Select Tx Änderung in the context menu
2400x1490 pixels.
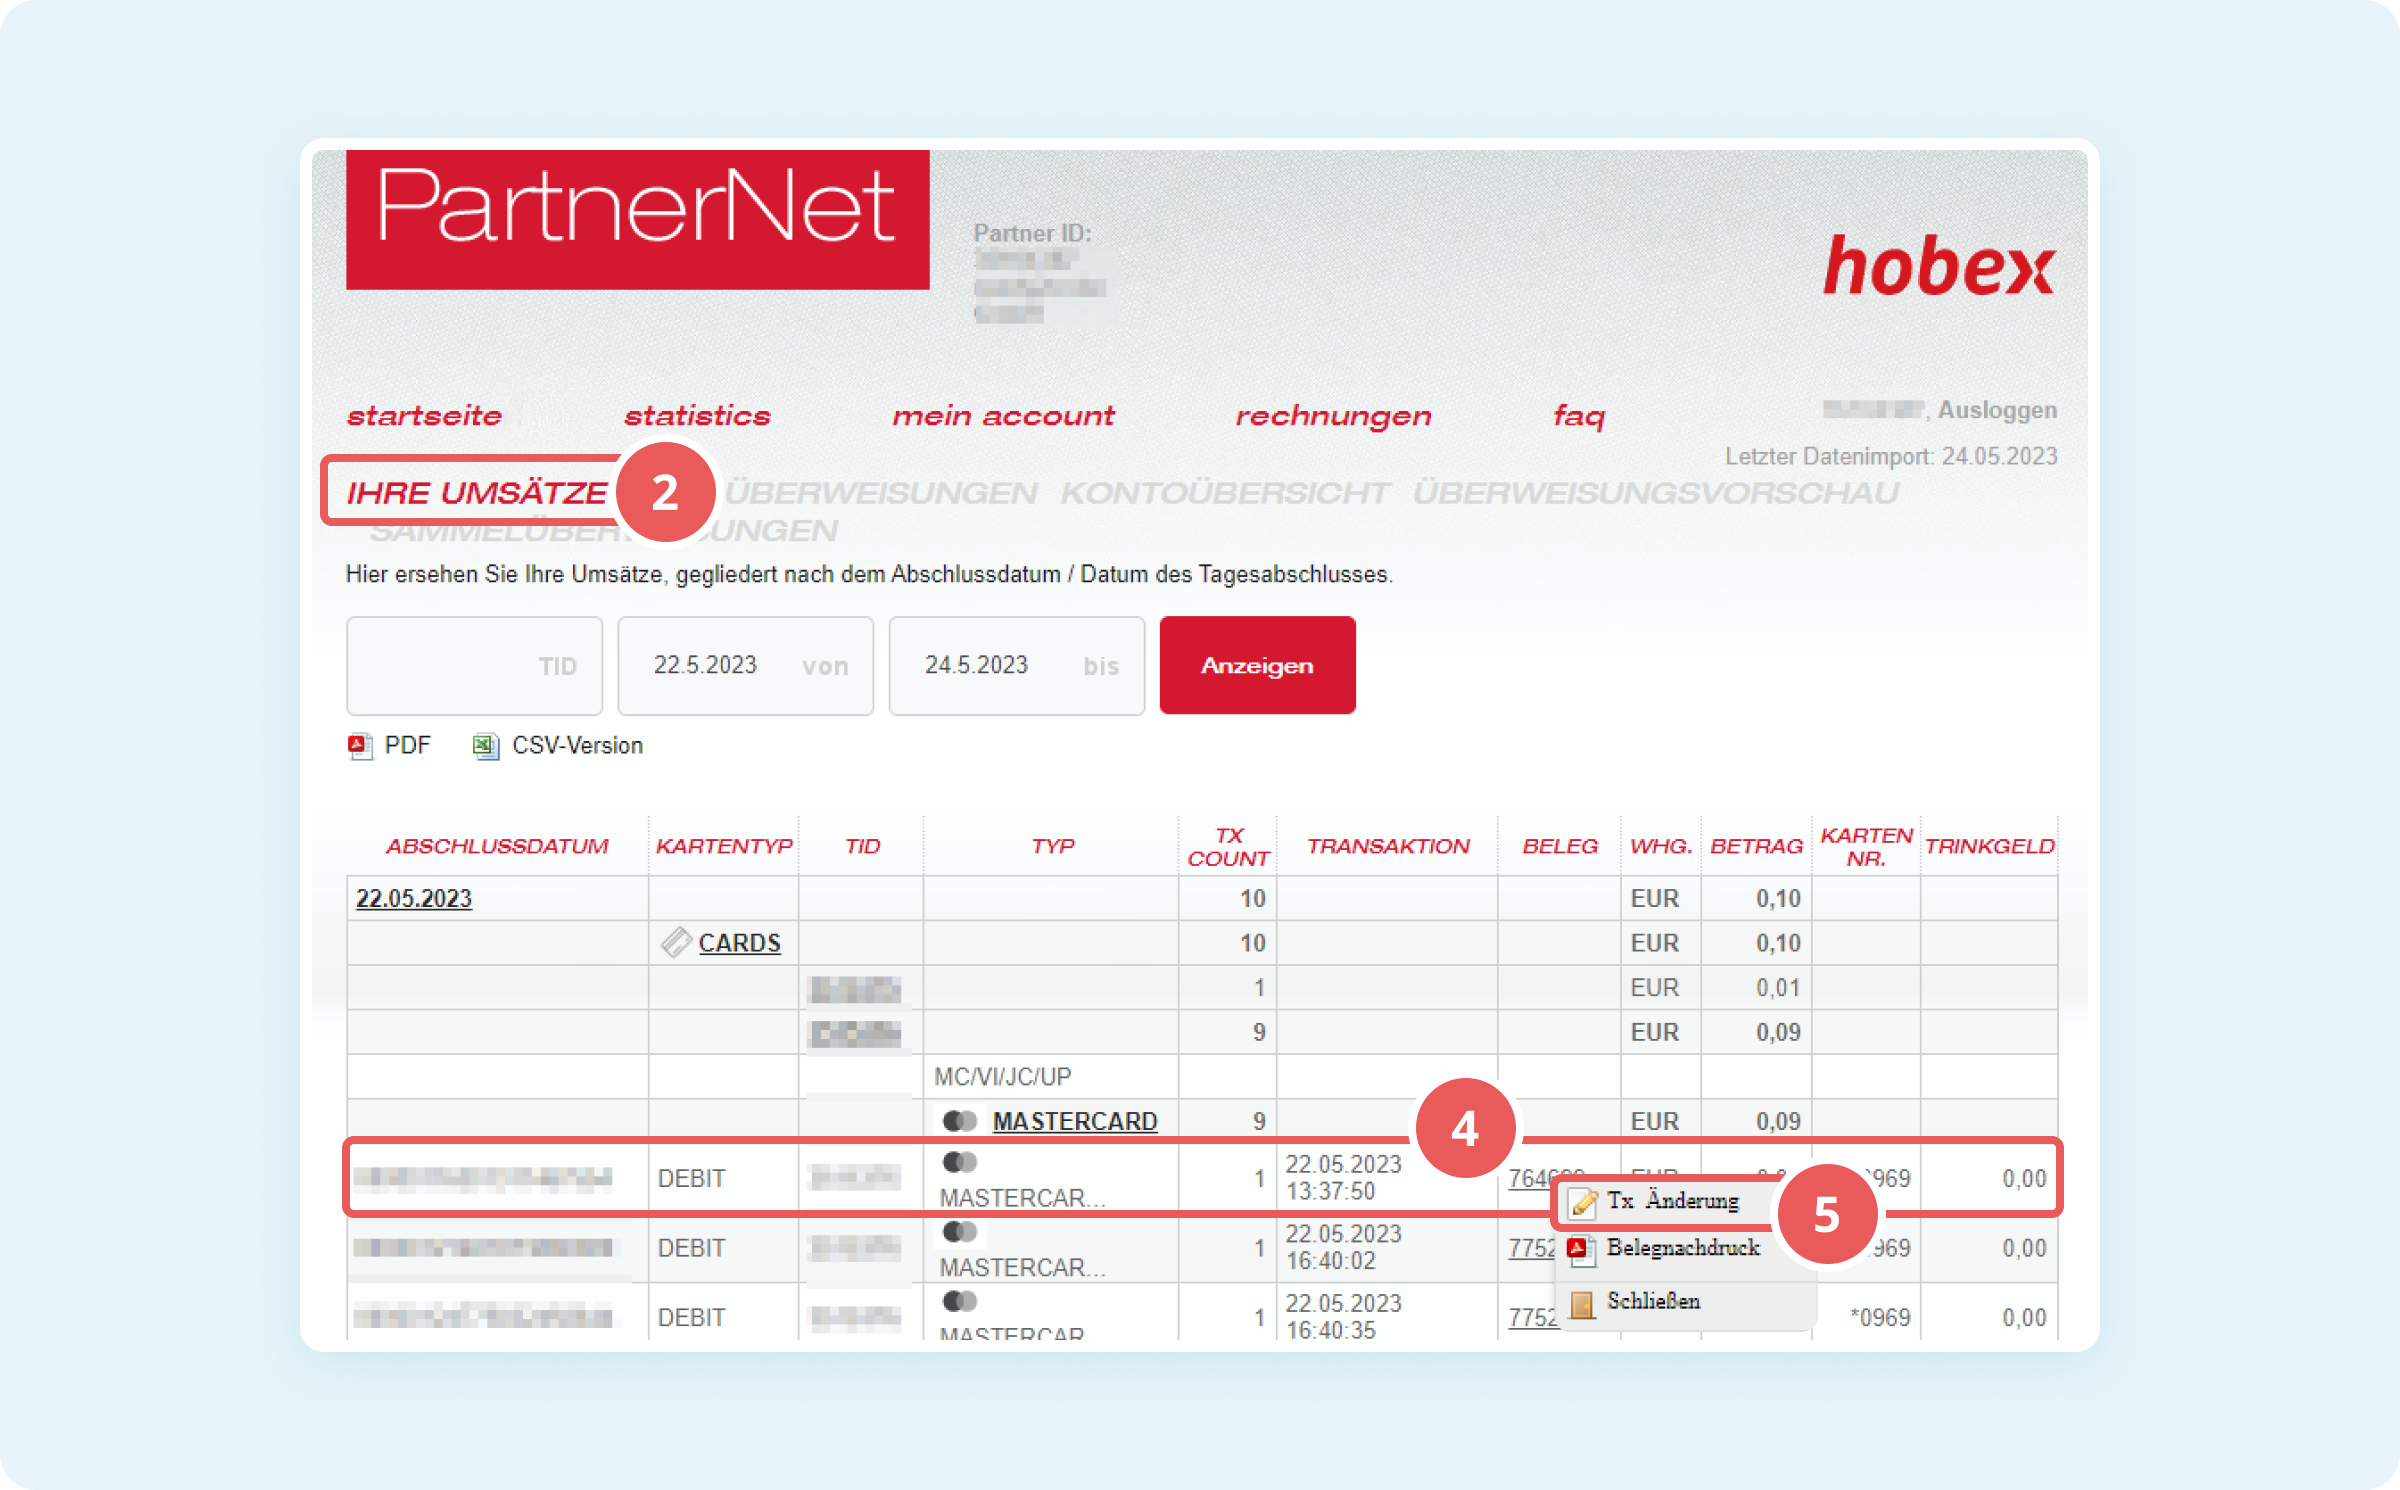(x=1672, y=1201)
